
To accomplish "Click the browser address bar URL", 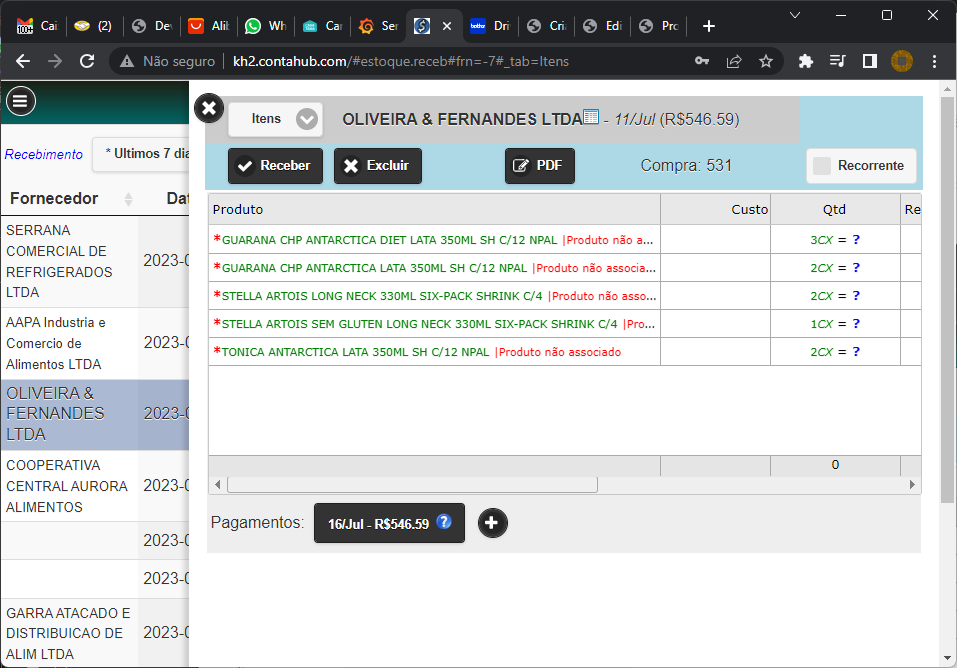I will point(401,61).
